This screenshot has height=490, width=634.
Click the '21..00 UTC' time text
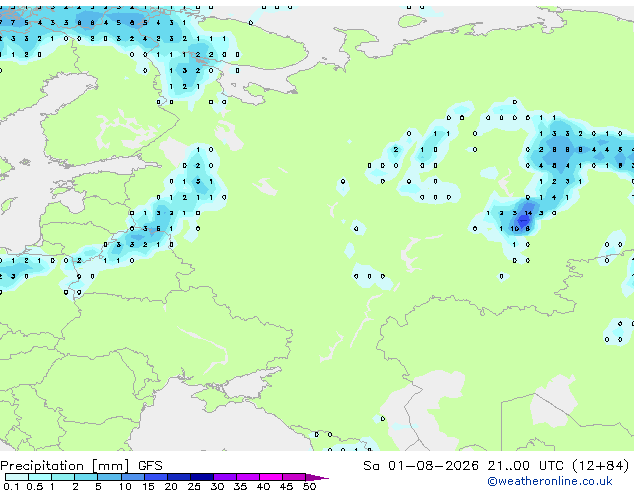(x=525, y=466)
